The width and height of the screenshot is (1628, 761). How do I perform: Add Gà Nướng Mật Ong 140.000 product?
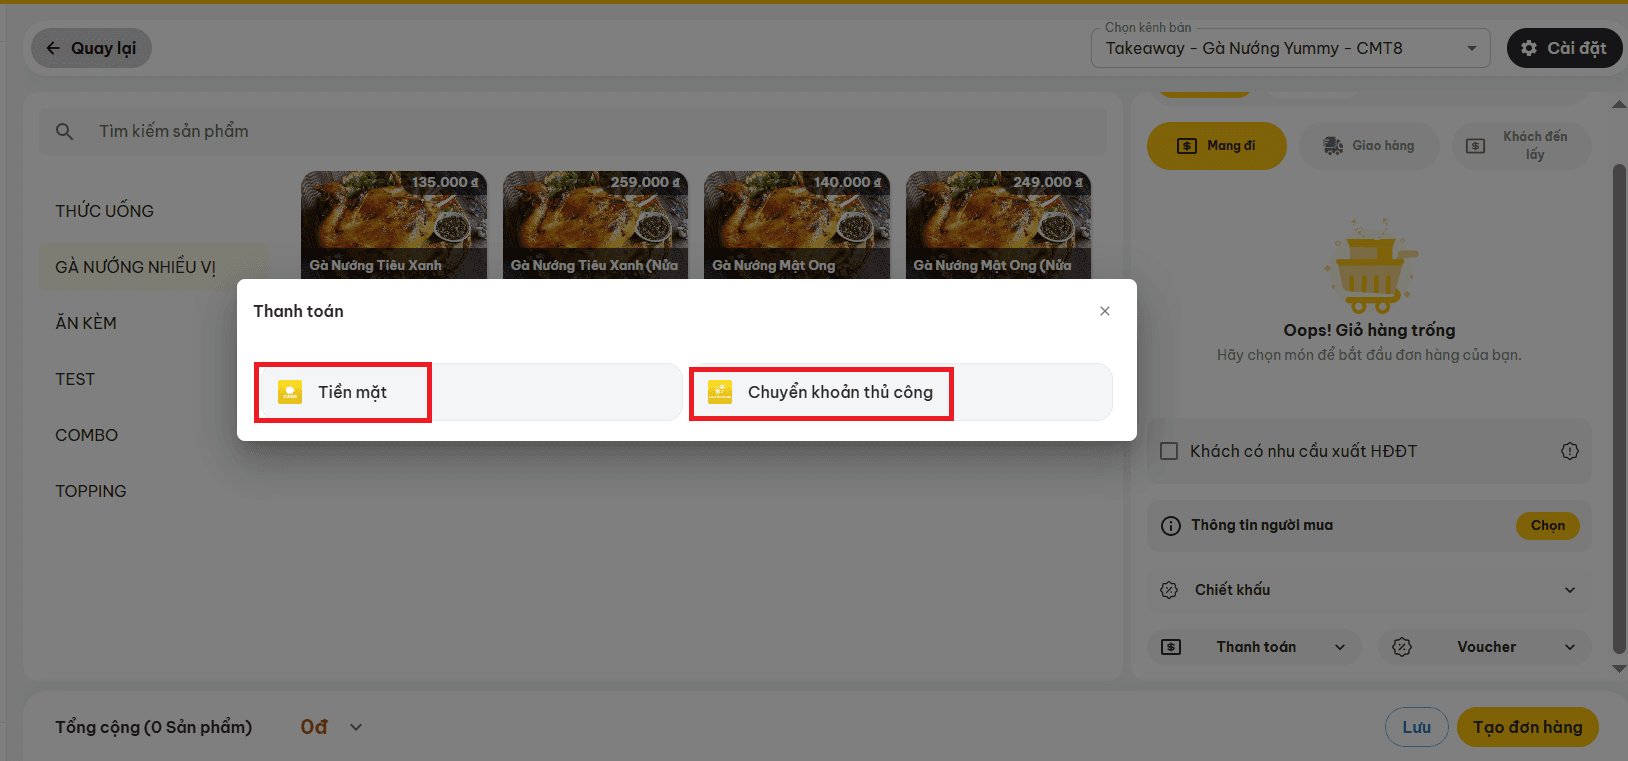click(x=797, y=225)
